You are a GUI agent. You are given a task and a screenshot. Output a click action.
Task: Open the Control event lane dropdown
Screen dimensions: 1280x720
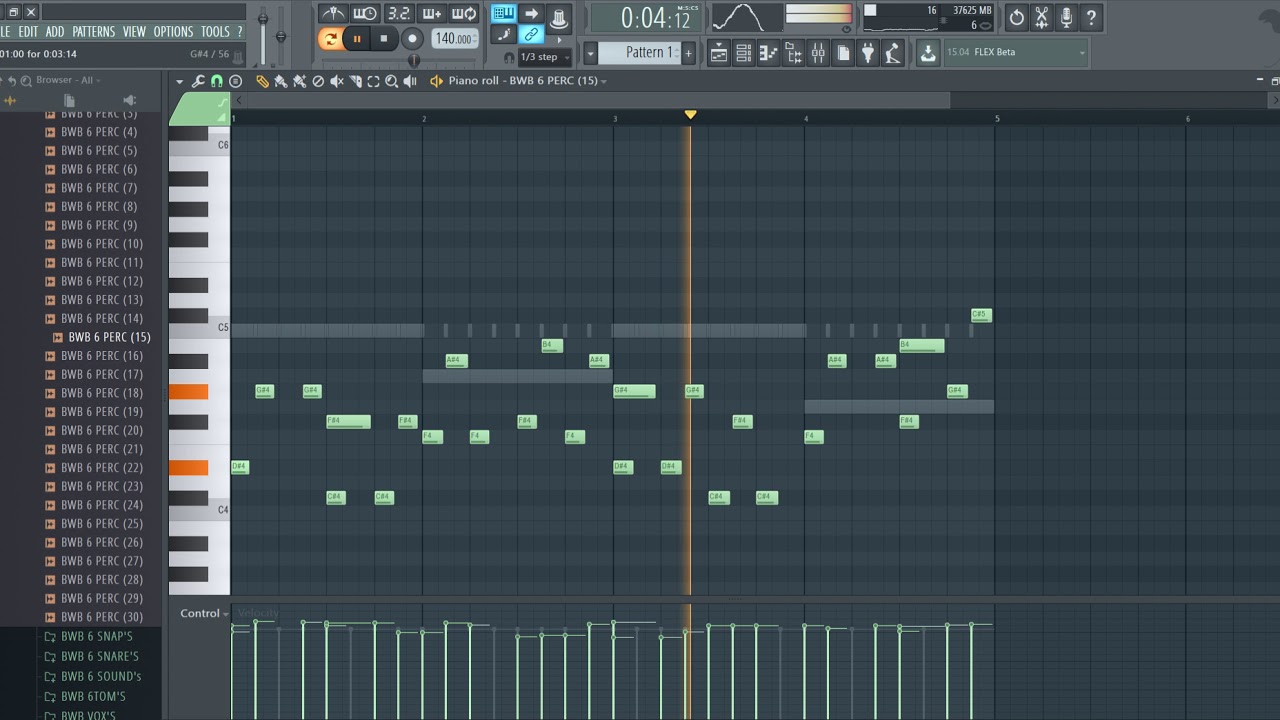[x=205, y=613]
